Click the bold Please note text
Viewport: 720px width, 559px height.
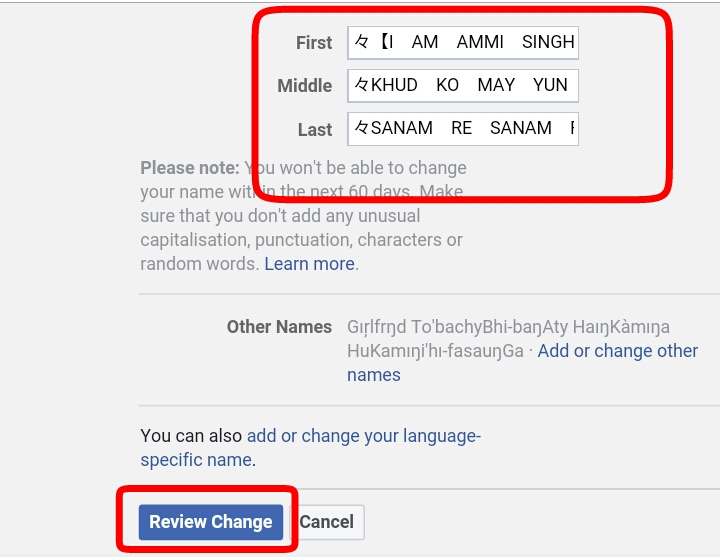[190, 168]
